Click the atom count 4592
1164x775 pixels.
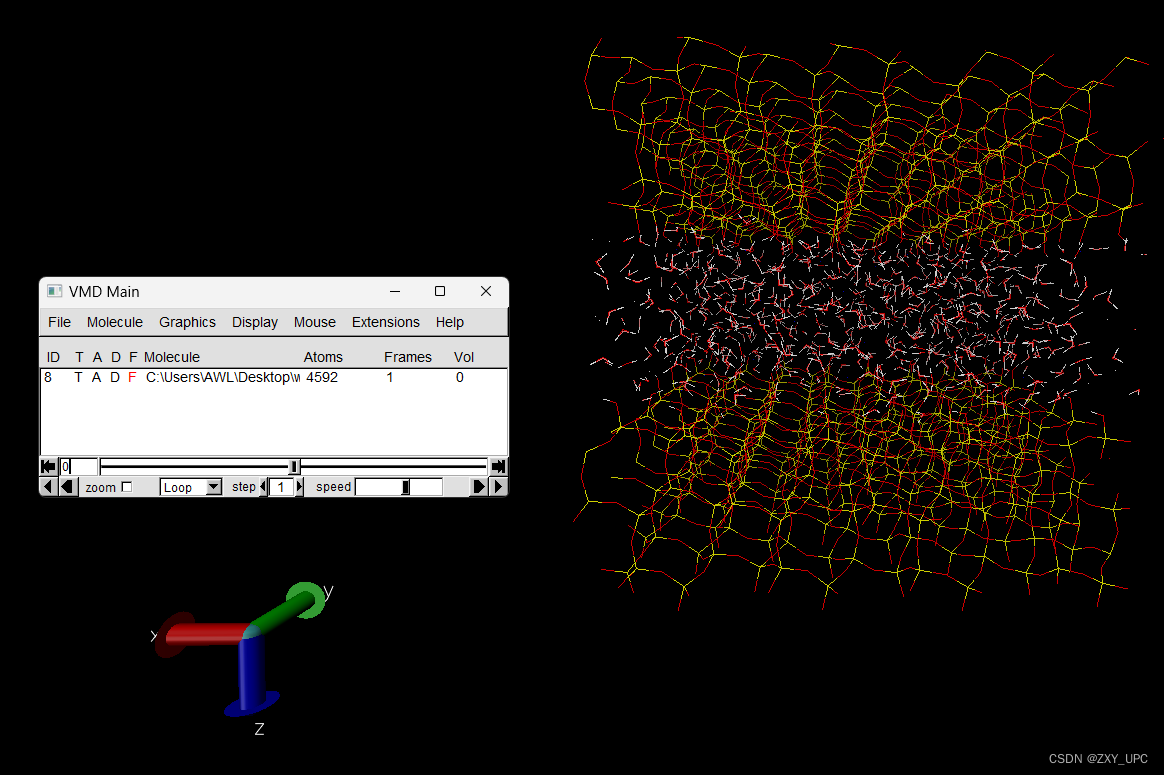[x=321, y=377]
